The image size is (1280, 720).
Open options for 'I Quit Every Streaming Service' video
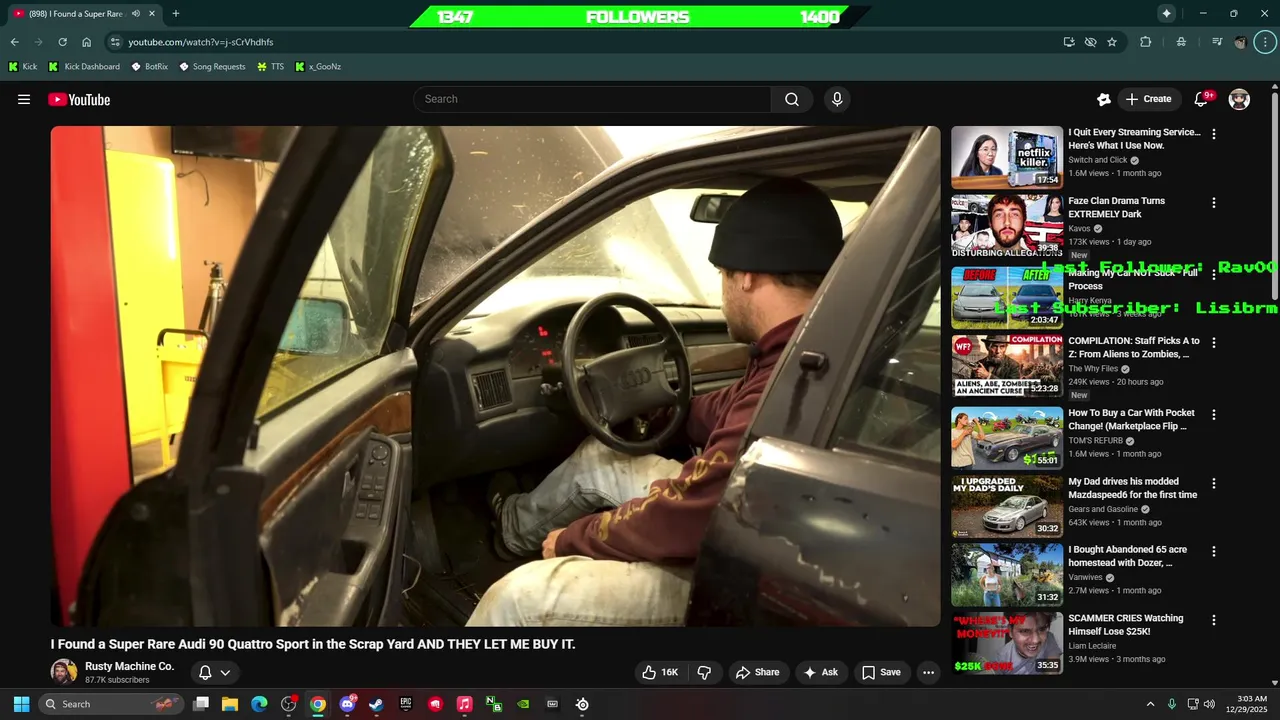(x=1214, y=134)
